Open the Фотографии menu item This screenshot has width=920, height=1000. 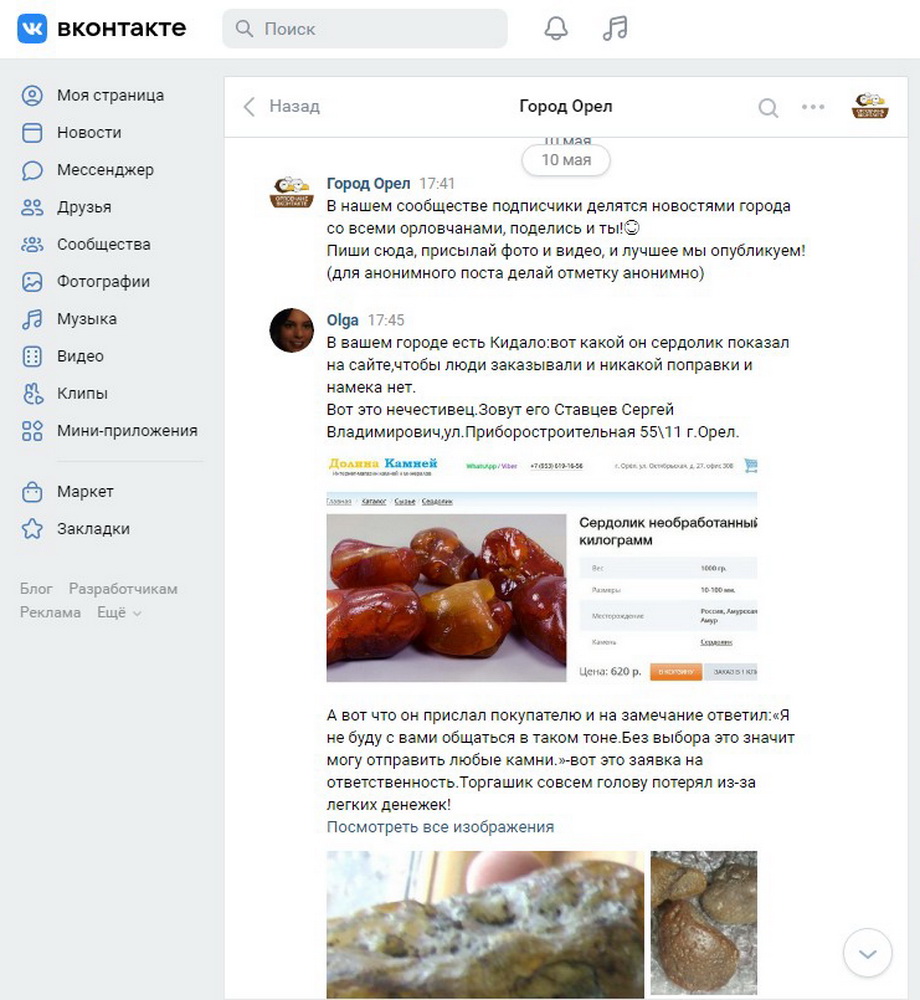coord(103,282)
